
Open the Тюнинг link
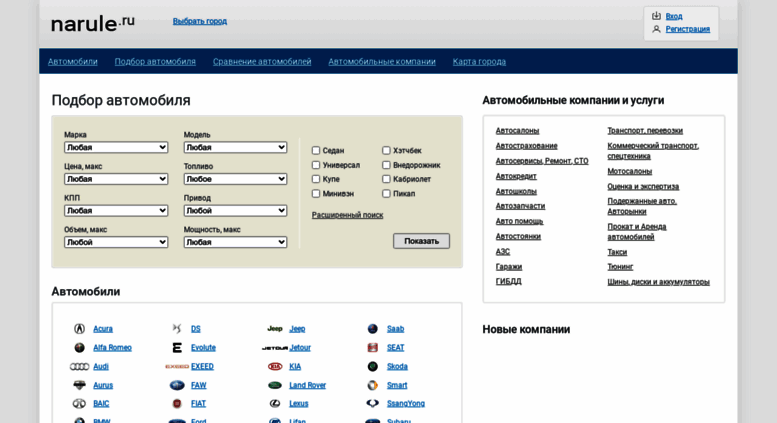pyautogui.click(x=620, y=266)
